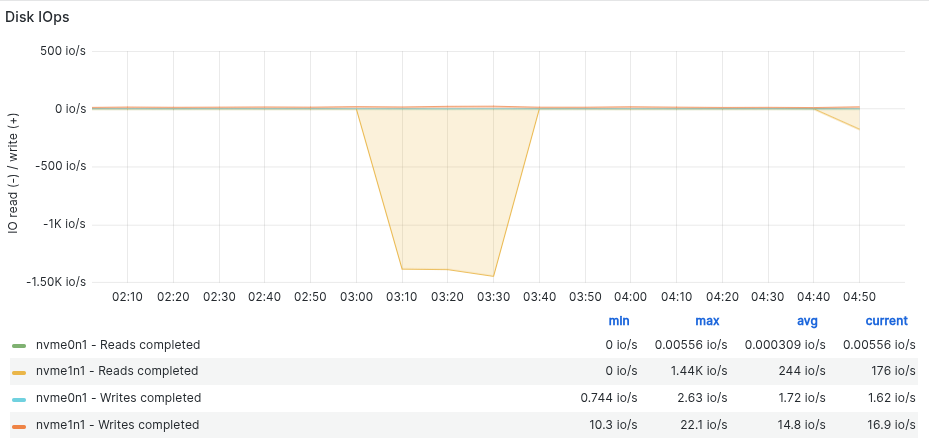Click the 03:00 time axis label
This screenshot has height=438, width=929.
356,297
